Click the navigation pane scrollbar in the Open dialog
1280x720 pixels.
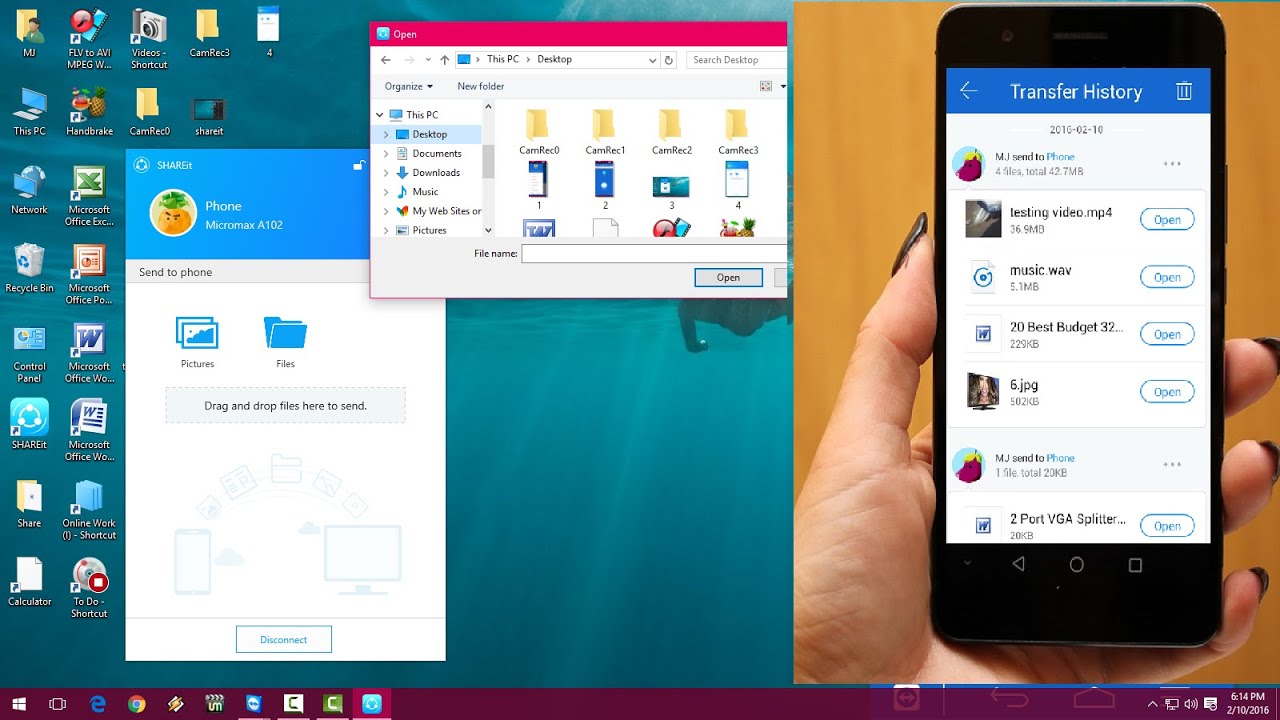[488, 160]
